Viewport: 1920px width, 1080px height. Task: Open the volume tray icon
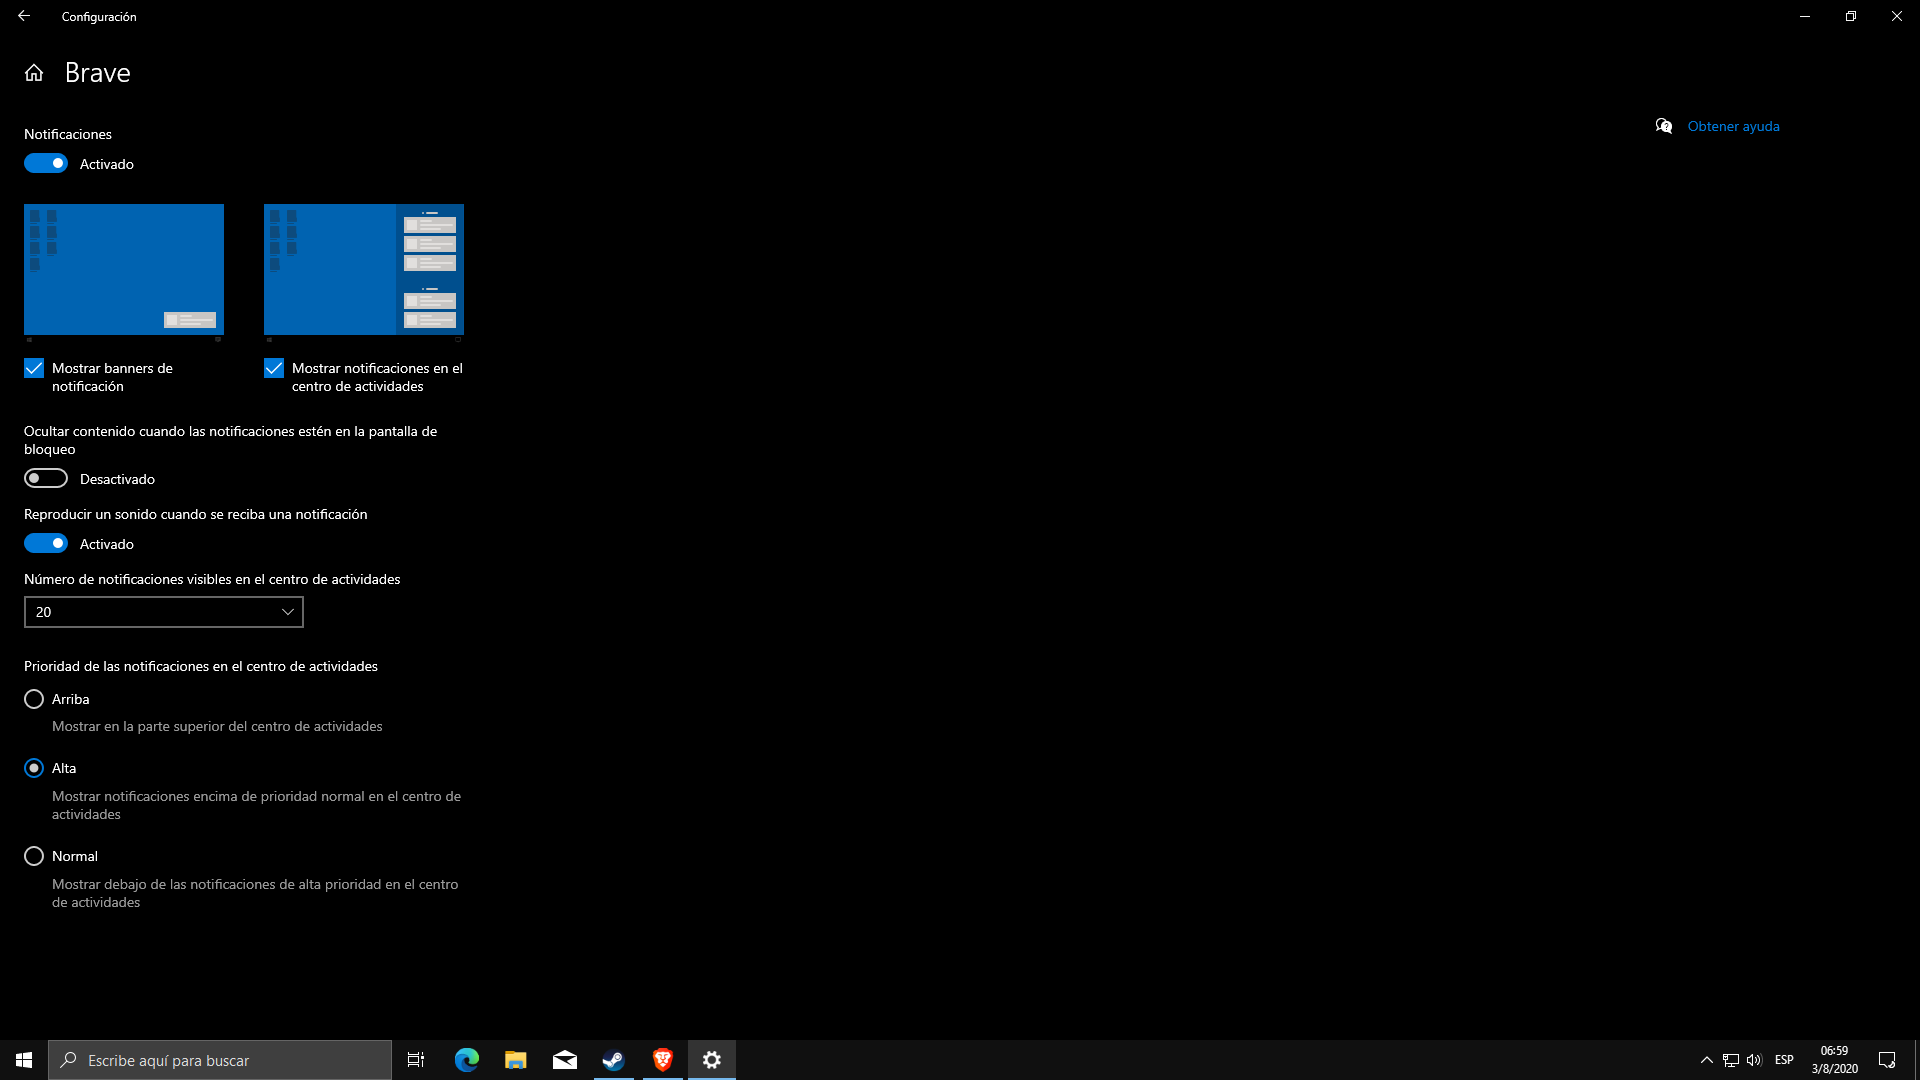click(x=1754, y=1060)
